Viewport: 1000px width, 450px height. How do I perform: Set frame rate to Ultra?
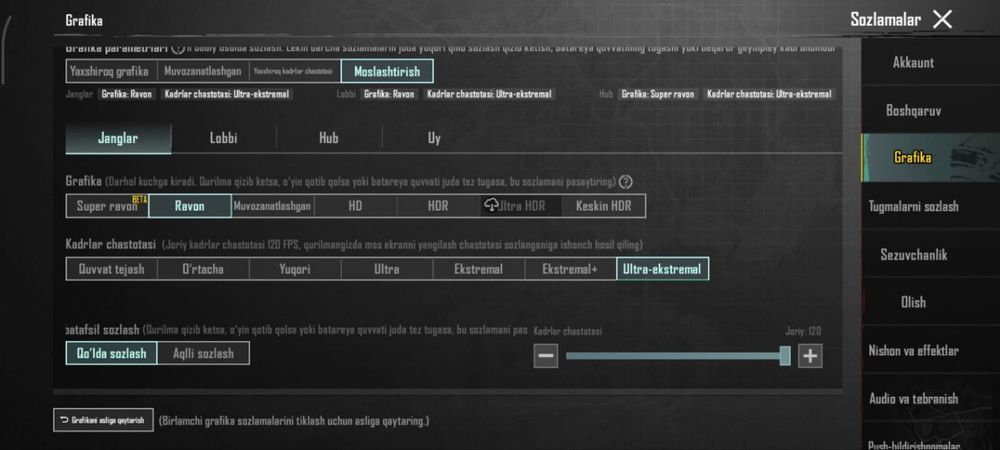tap(386, 269)
